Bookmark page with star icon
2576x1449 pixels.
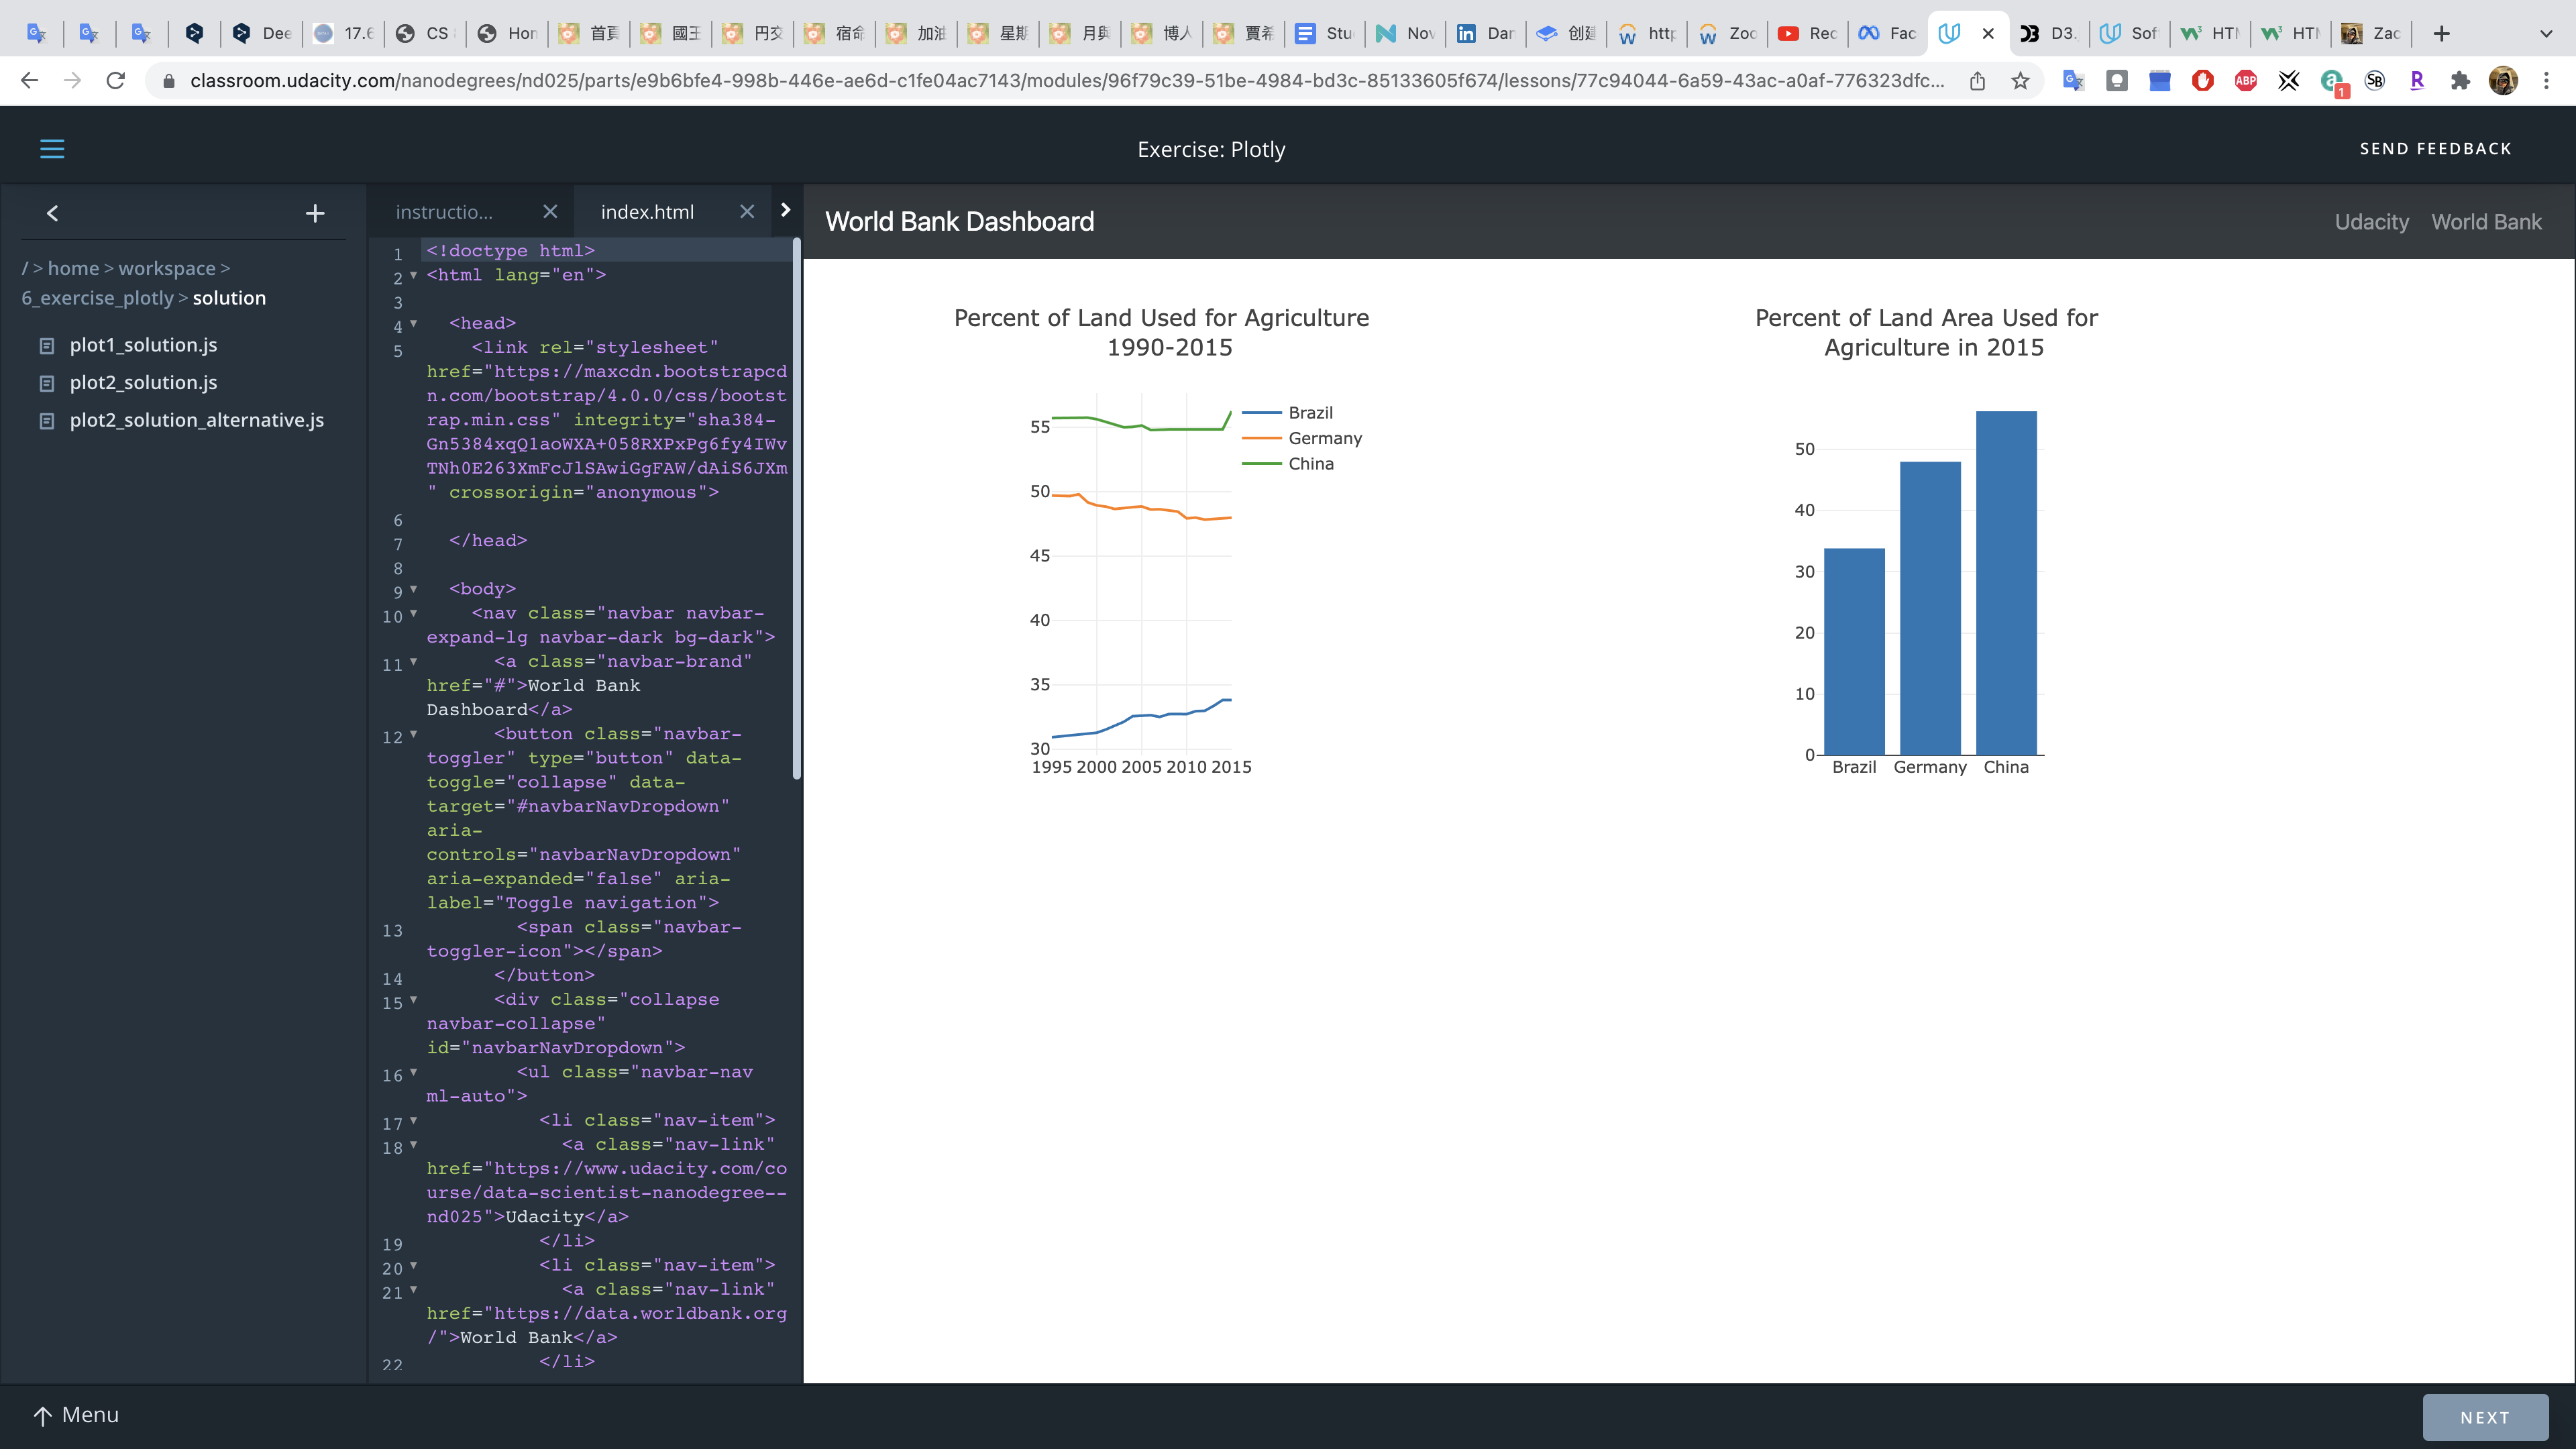[x=2020, y=81]
